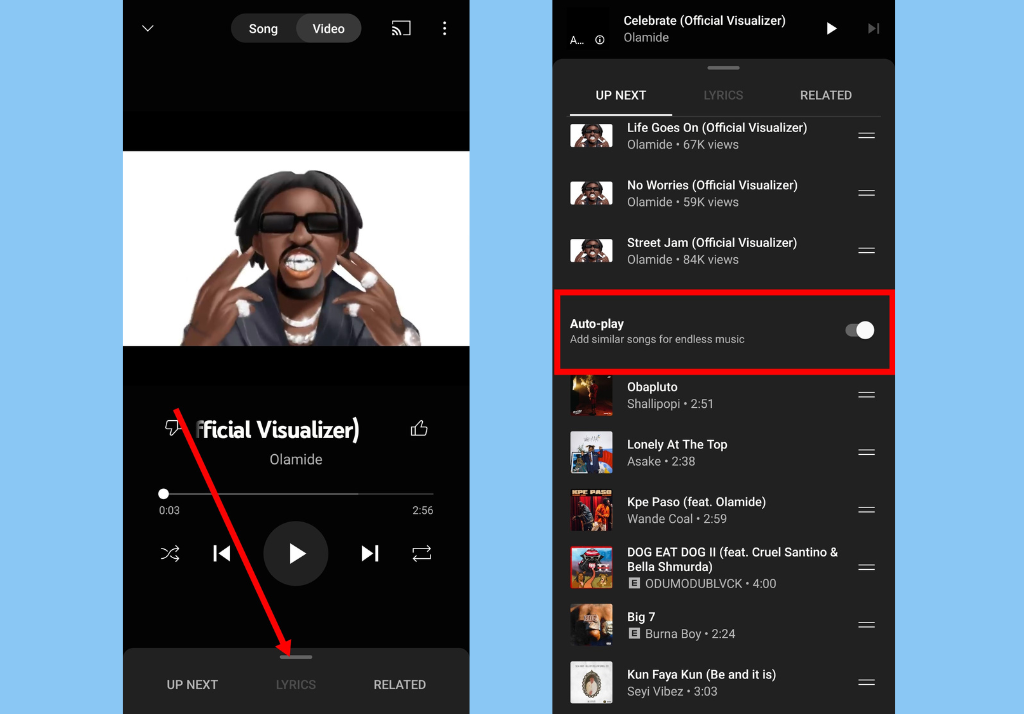The height and width of the screenshot is (714, 1024).
Task: Click the queue panel drag handle at top
Action: point(724,68)
